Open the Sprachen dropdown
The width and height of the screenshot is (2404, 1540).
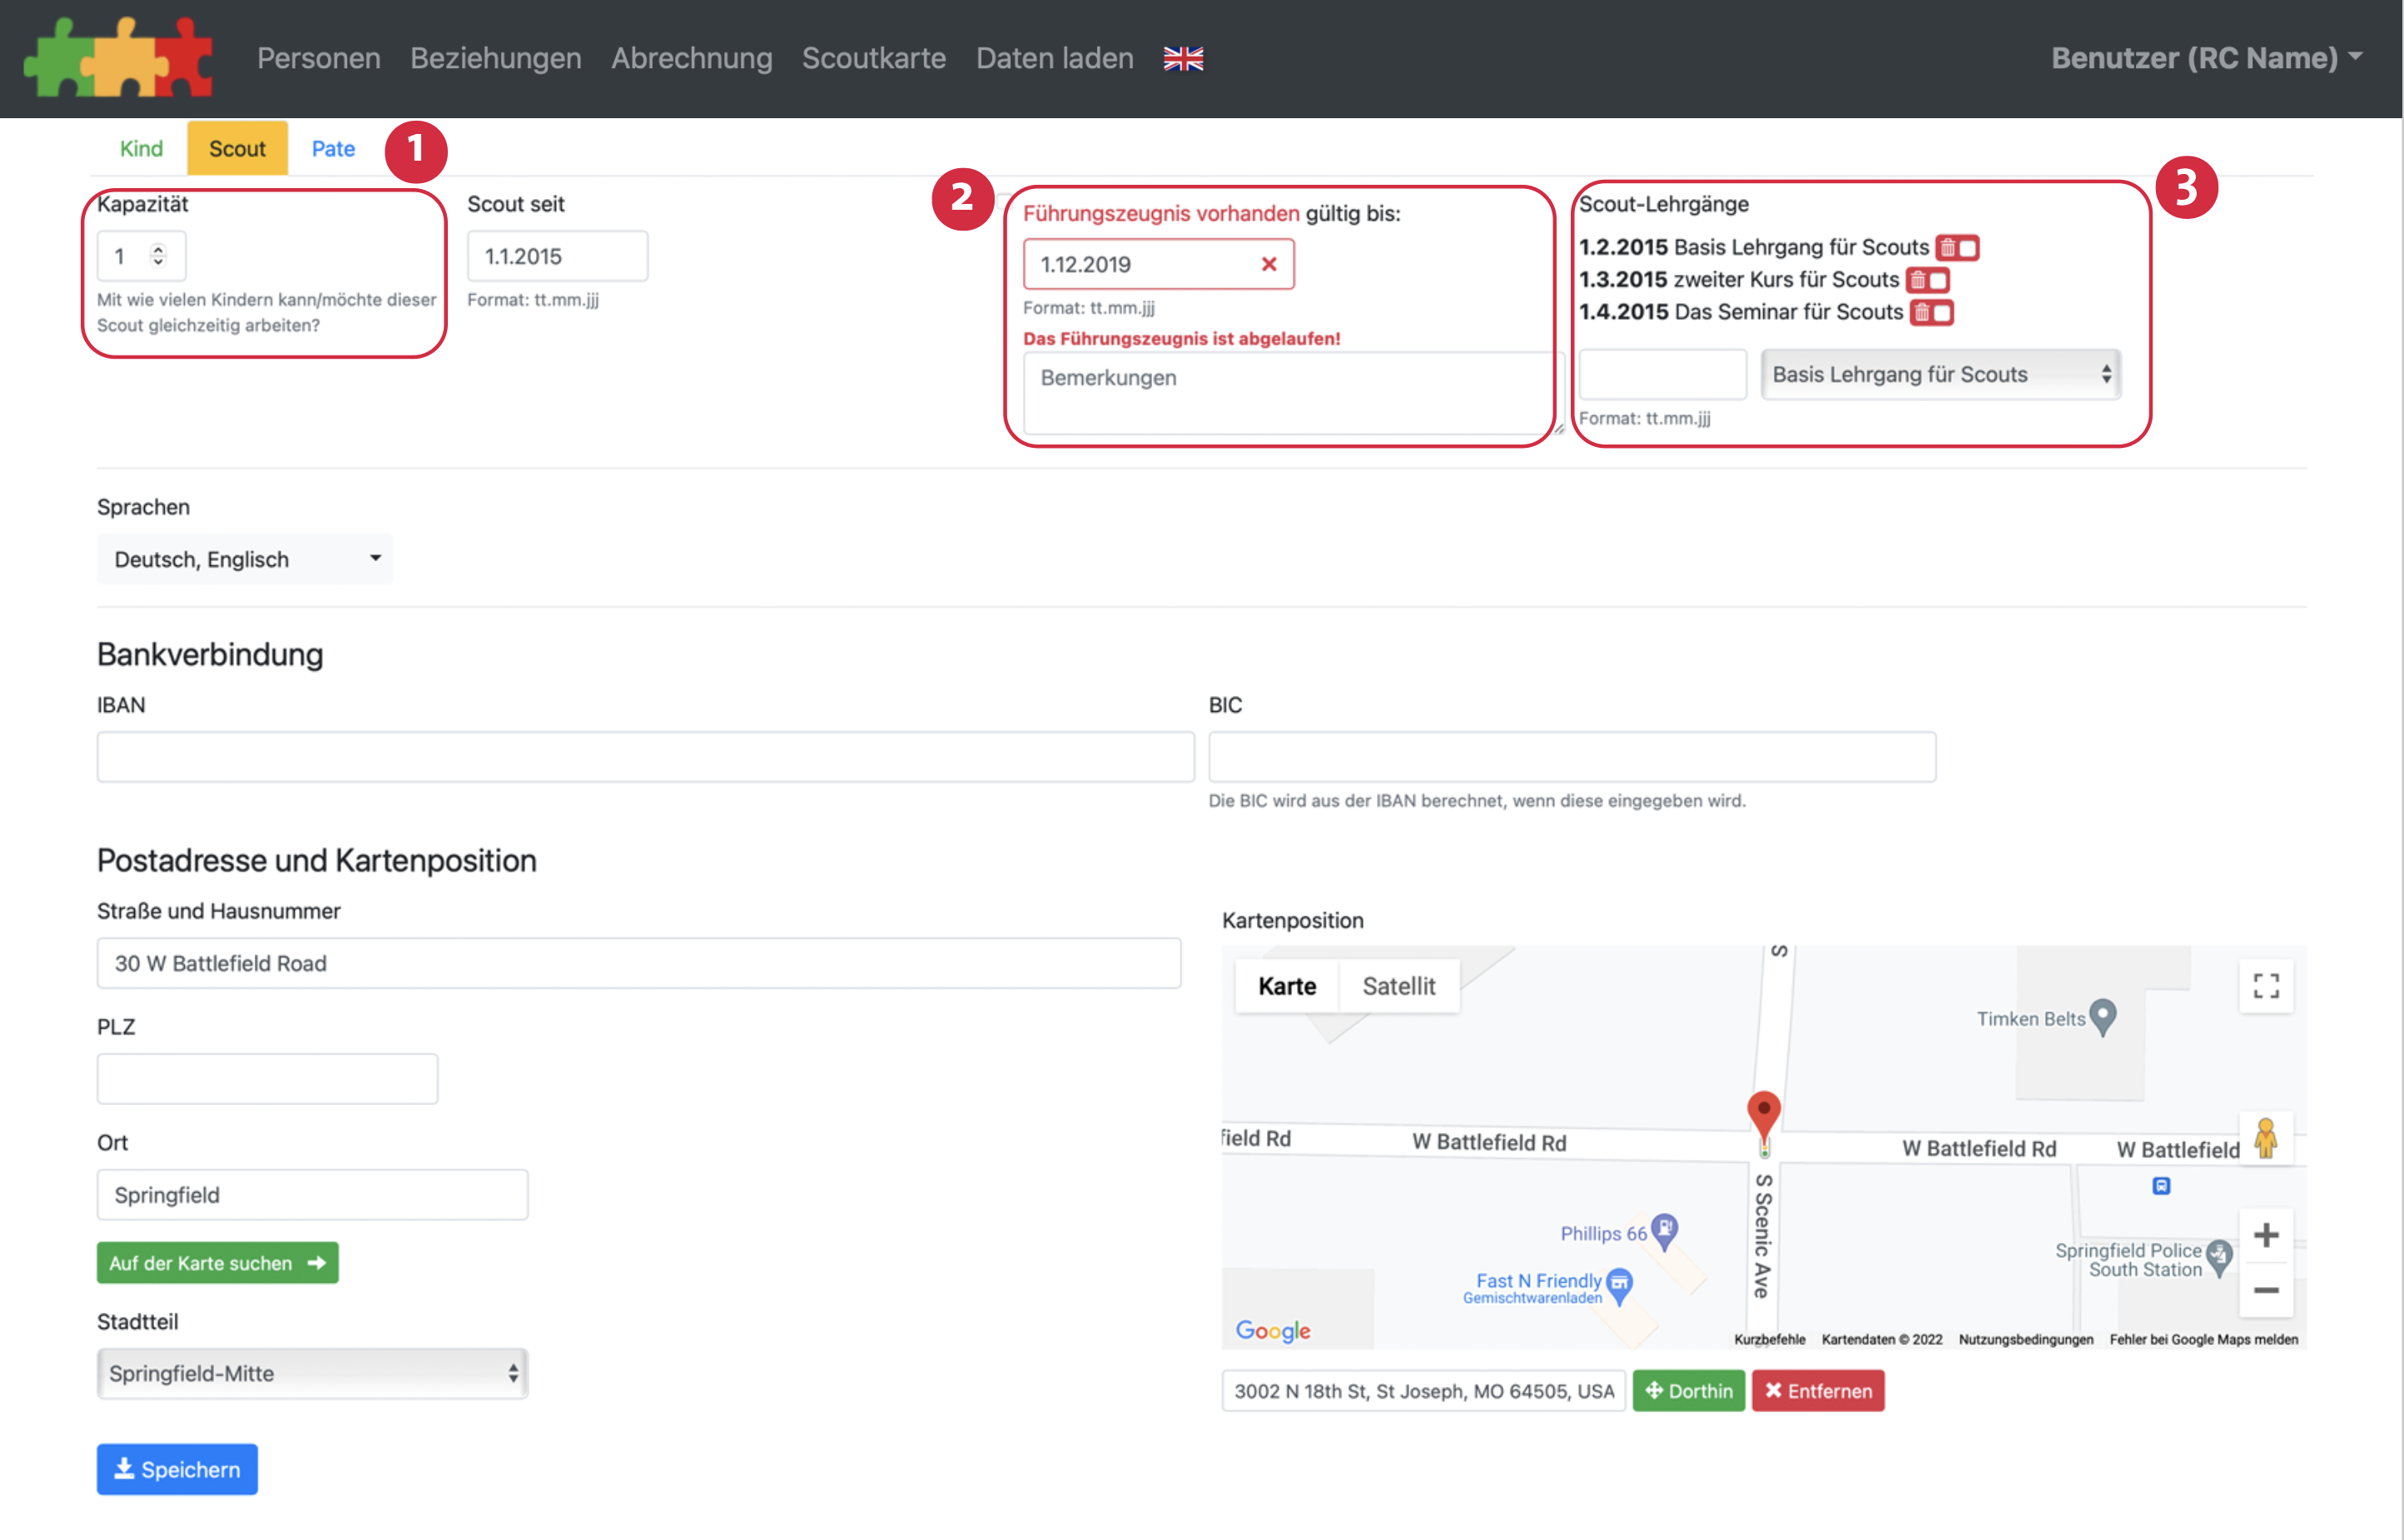[x=245, y=559]
